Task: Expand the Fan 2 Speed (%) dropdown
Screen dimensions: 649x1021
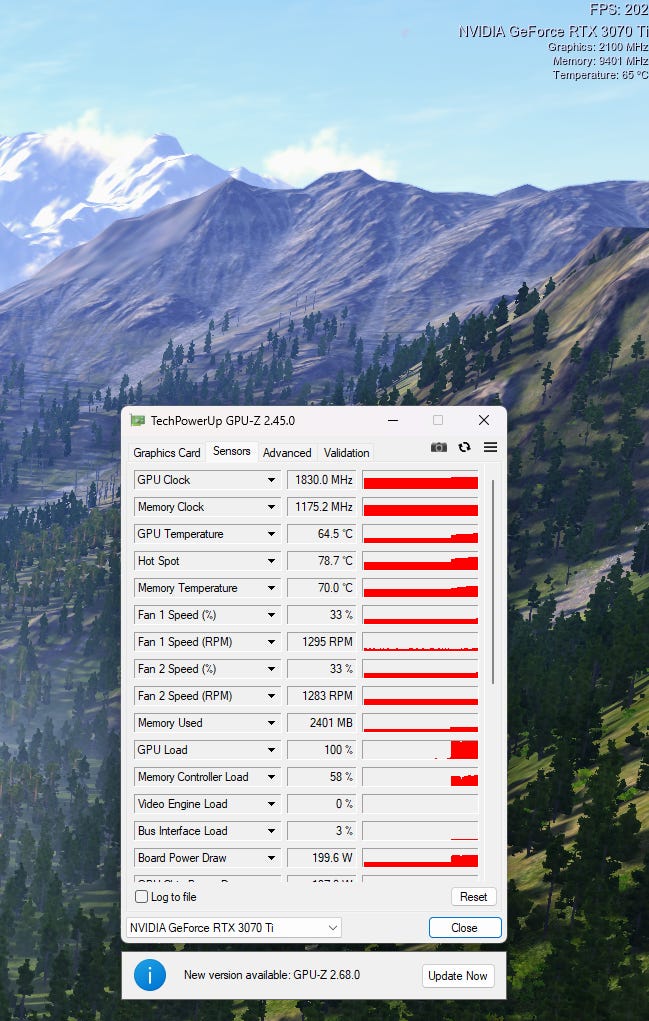Action: tap(271, 669)
